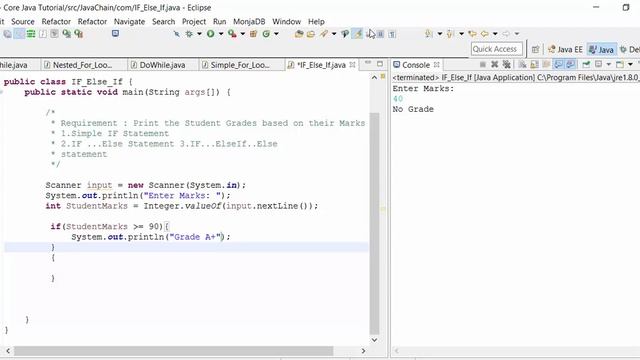
Task: Click the Quick Access field
Action: pos(497,49)
